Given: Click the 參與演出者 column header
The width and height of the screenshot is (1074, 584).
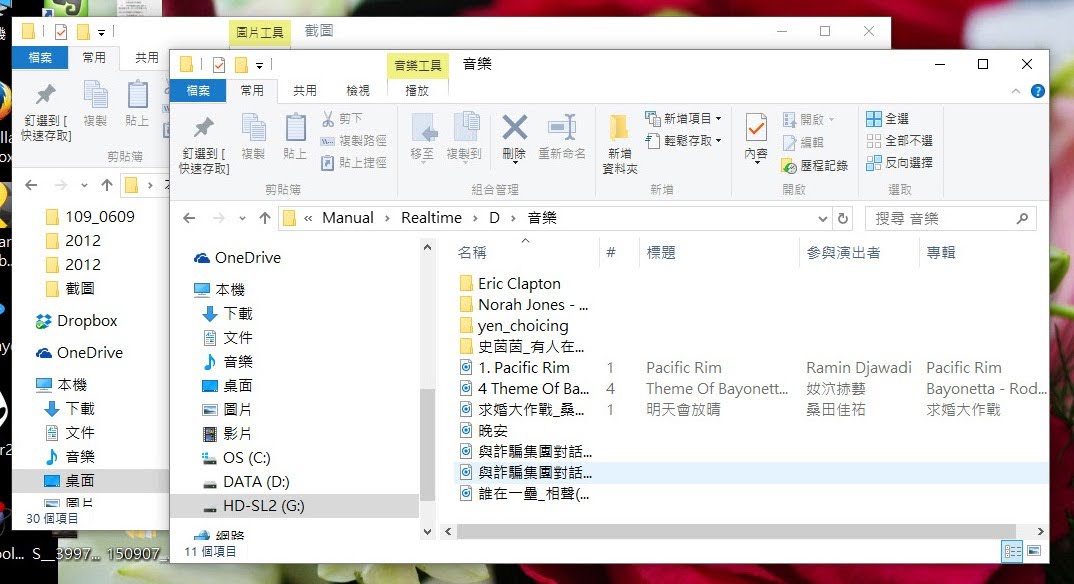Looking at the screenshot, I should [843, 253].
